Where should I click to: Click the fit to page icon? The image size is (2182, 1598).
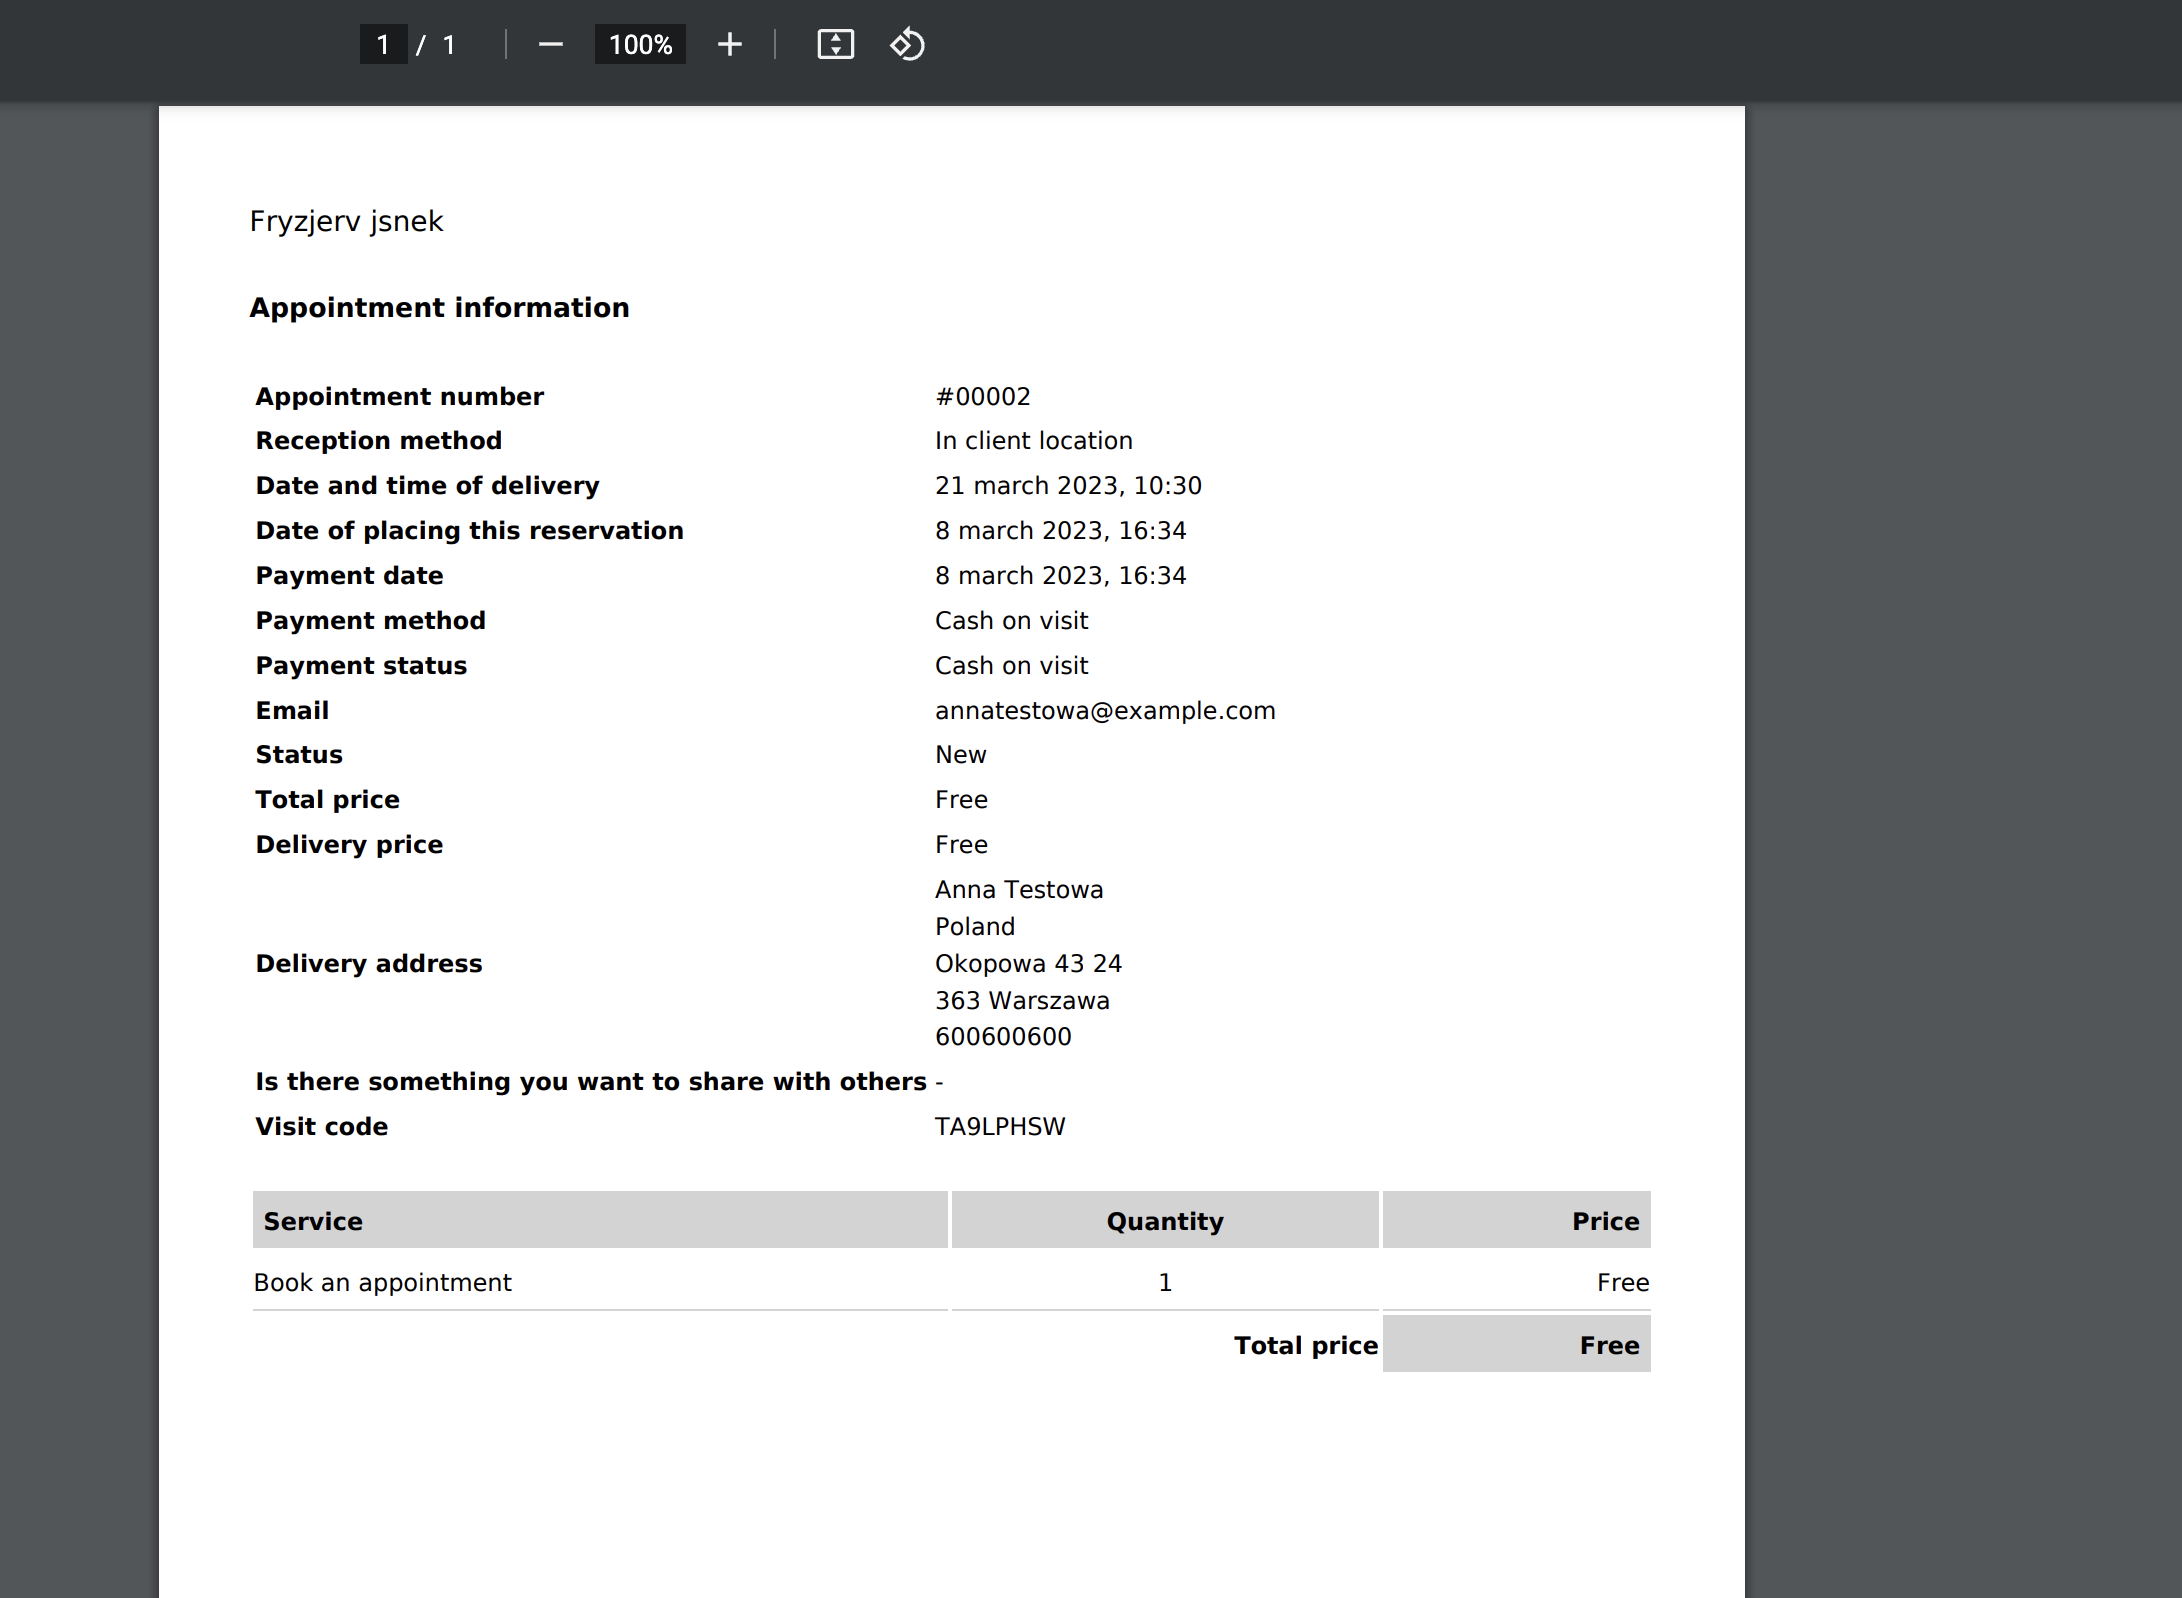835,45
